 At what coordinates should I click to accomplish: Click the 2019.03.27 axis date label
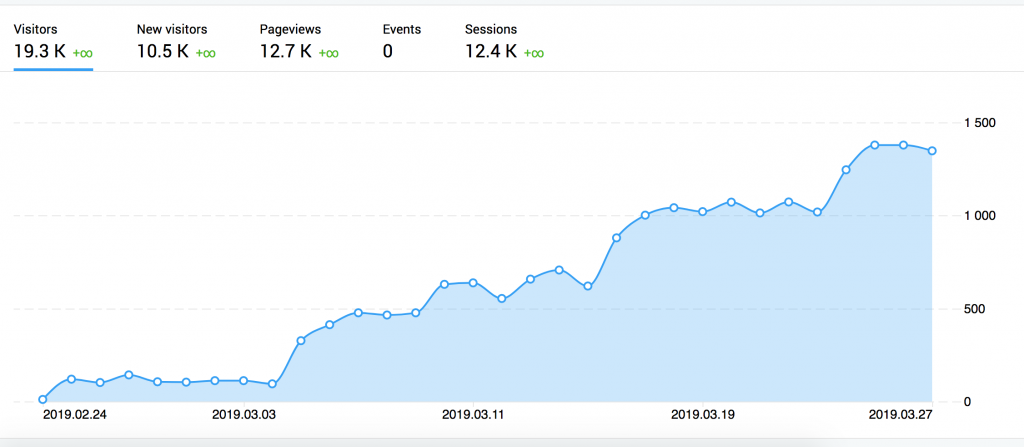pos(901,414)
